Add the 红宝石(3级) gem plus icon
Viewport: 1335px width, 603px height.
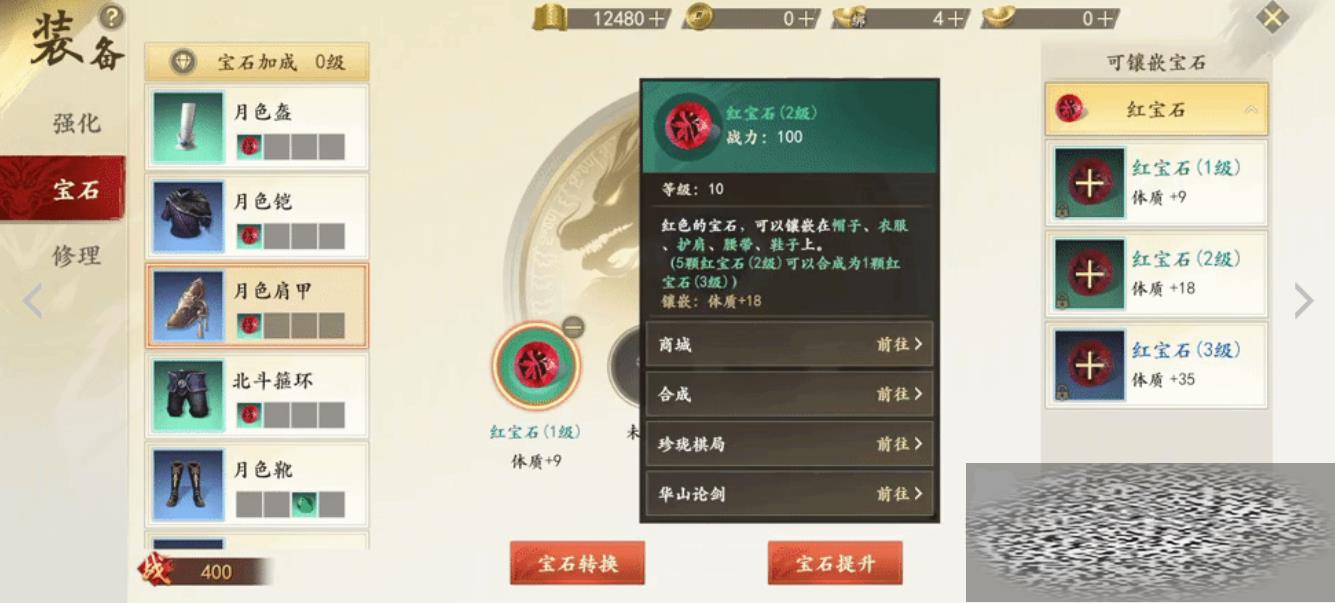(x=1089, y=365)
